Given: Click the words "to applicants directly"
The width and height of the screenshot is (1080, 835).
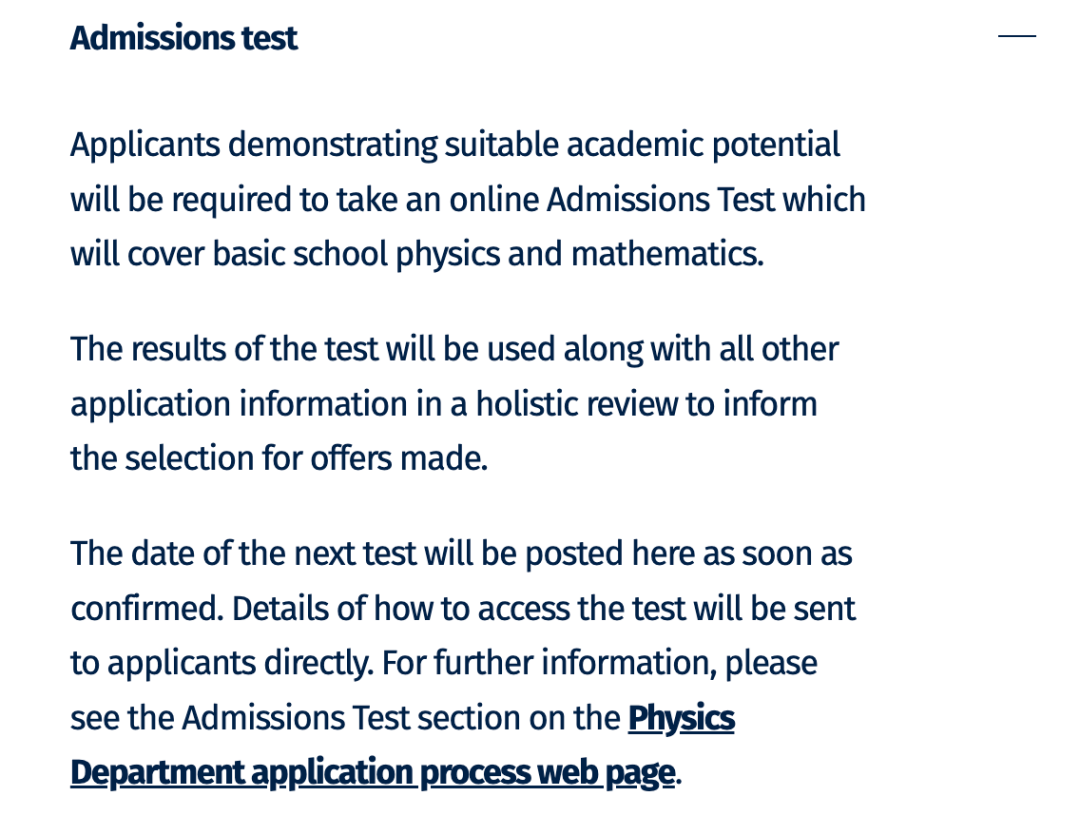Looking at the screenshot, I should click(220, 663).
